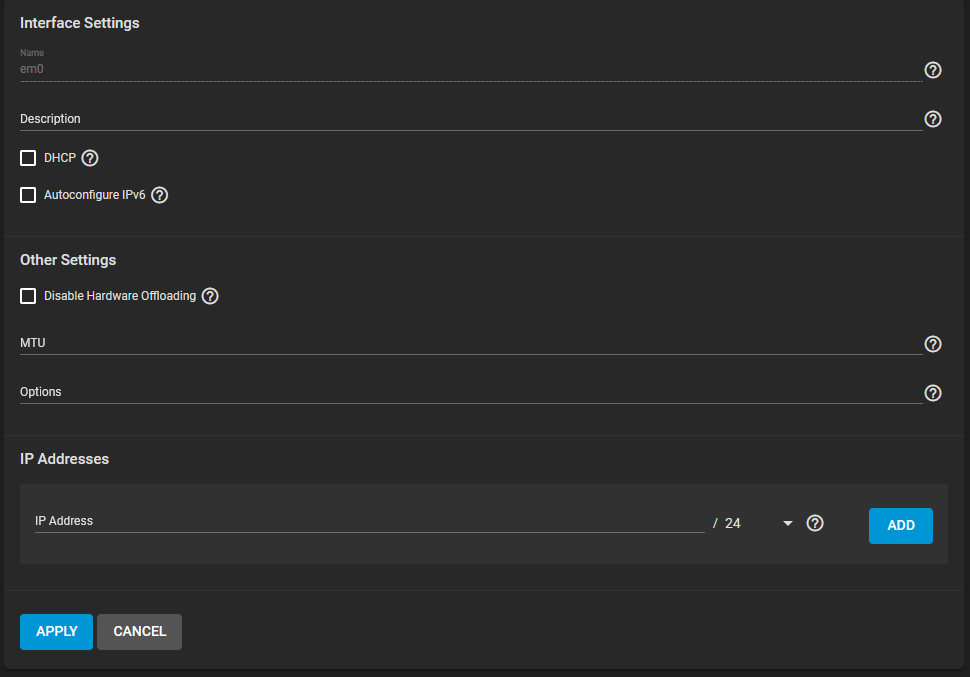Check Disable Hardware Offloading box
This screenshot has height=677, width=970.
28,296
